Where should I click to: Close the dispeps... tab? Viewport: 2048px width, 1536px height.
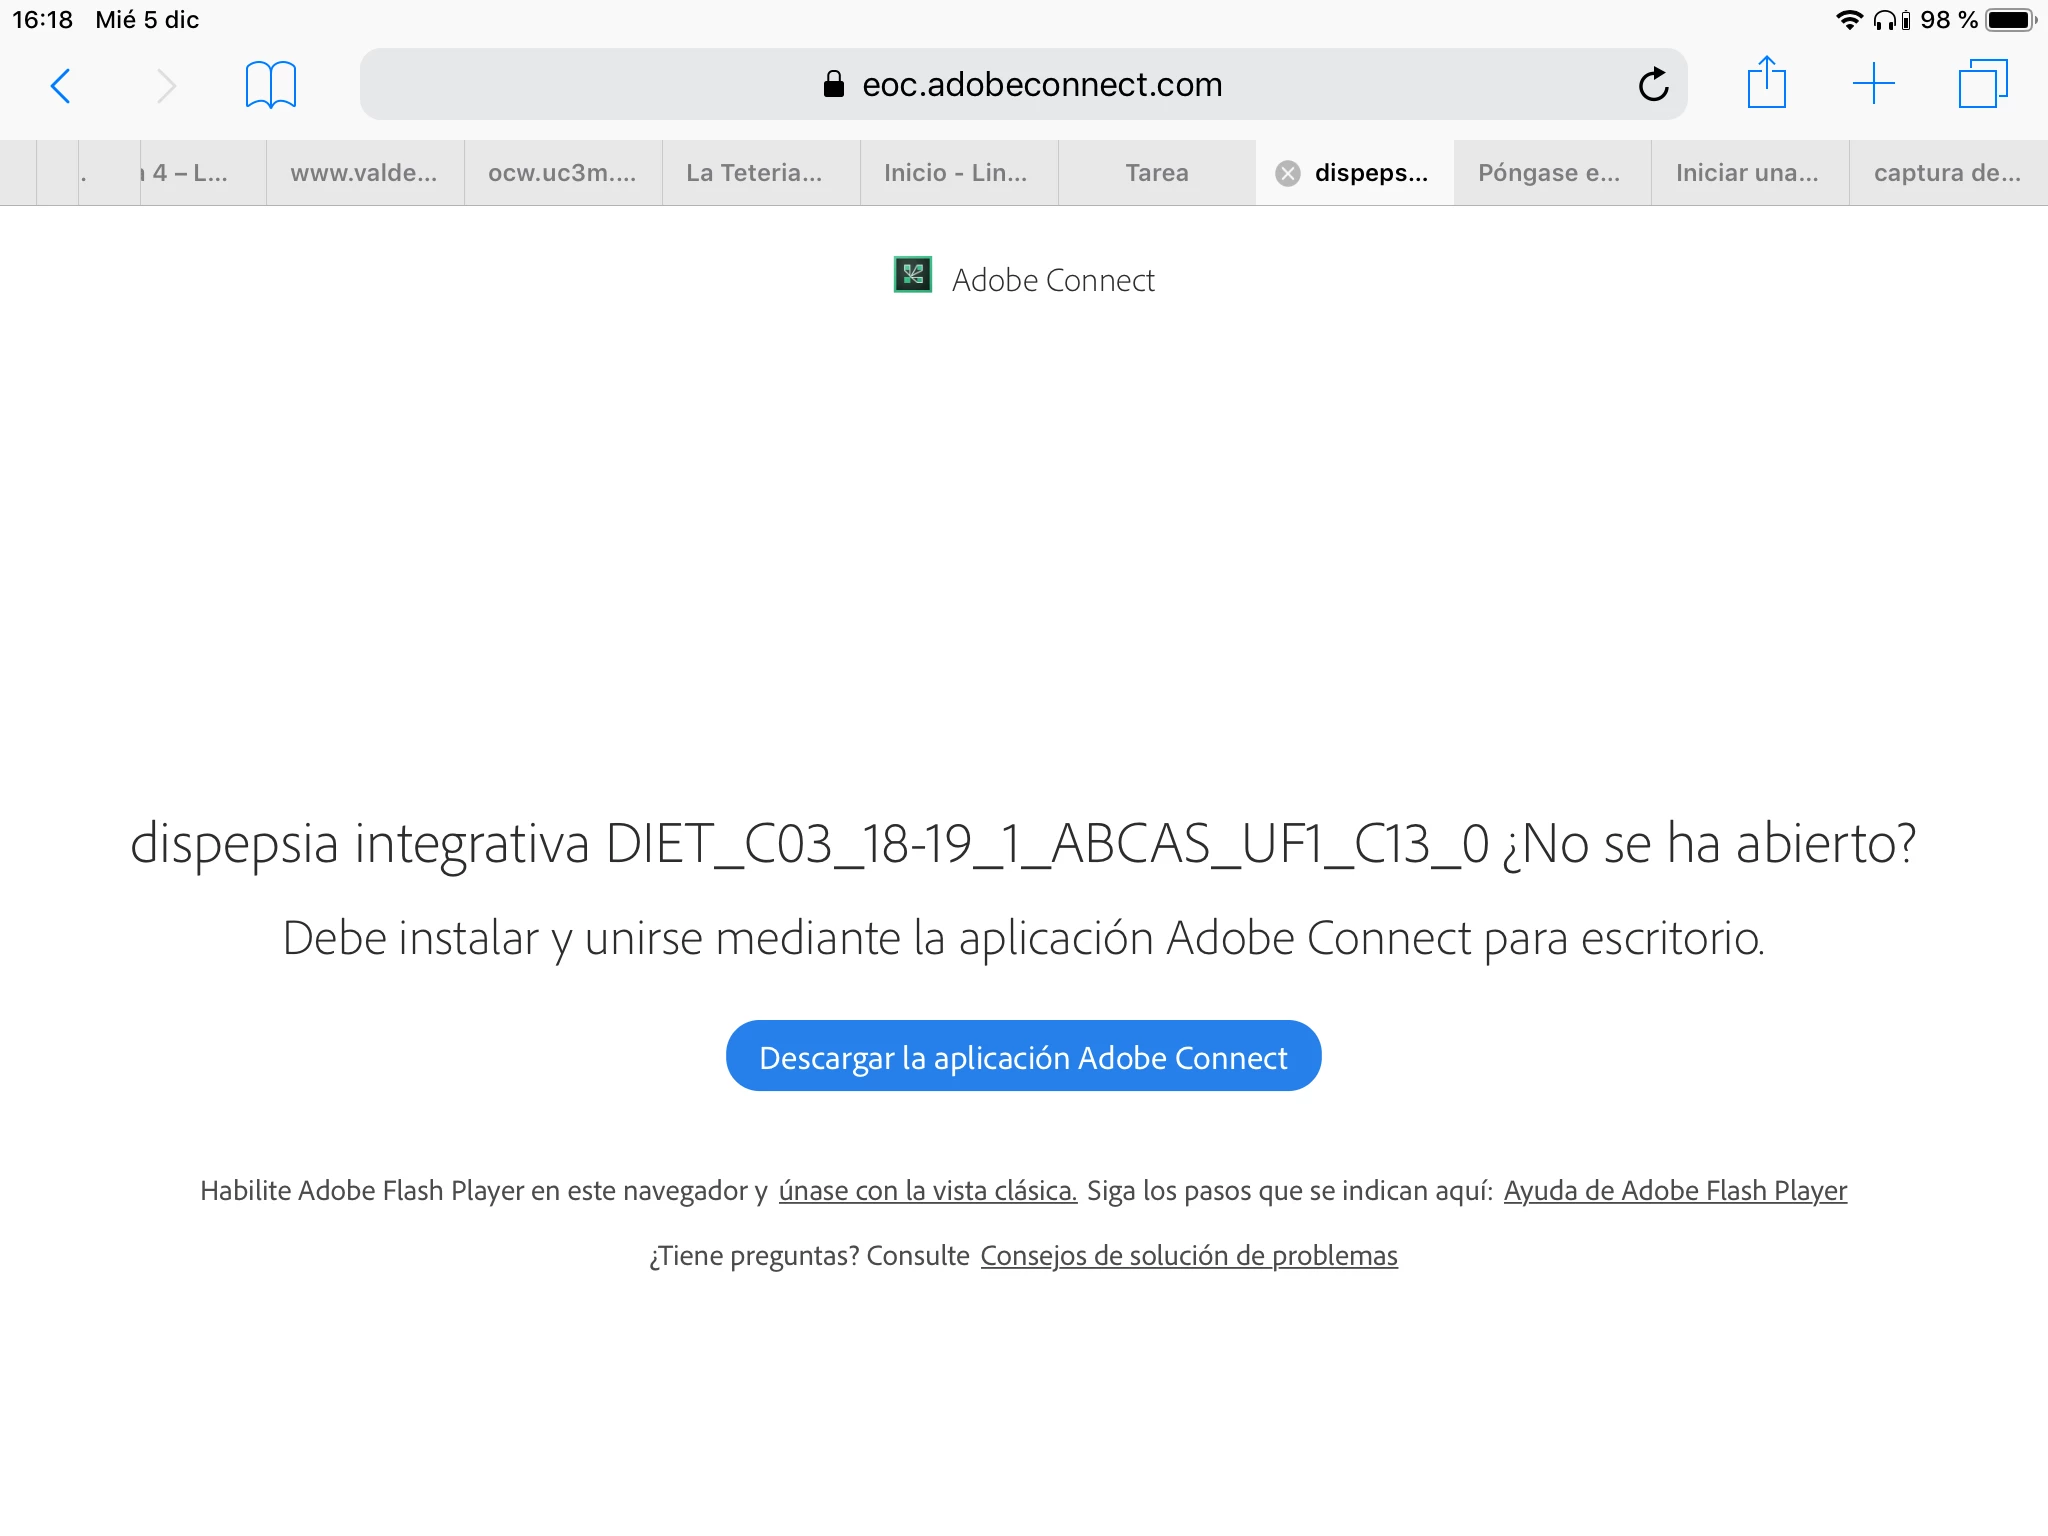[x=1288, y=173]
